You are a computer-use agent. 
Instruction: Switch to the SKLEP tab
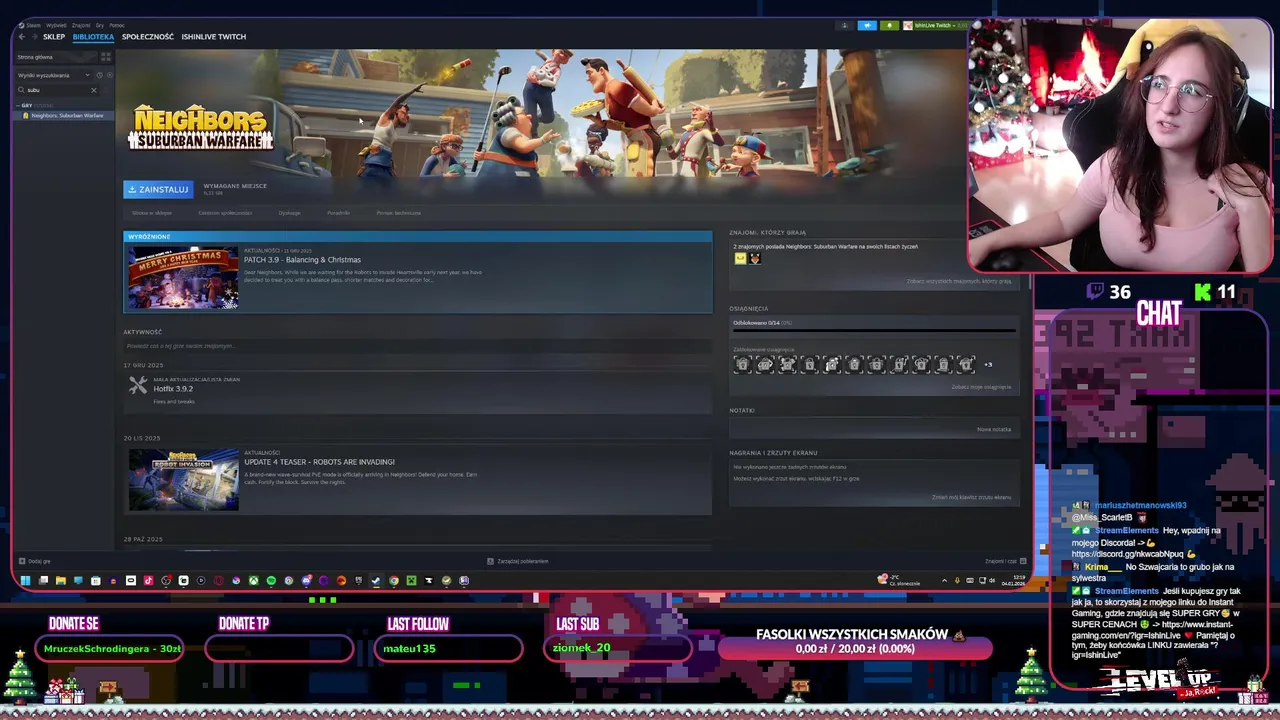54,37
